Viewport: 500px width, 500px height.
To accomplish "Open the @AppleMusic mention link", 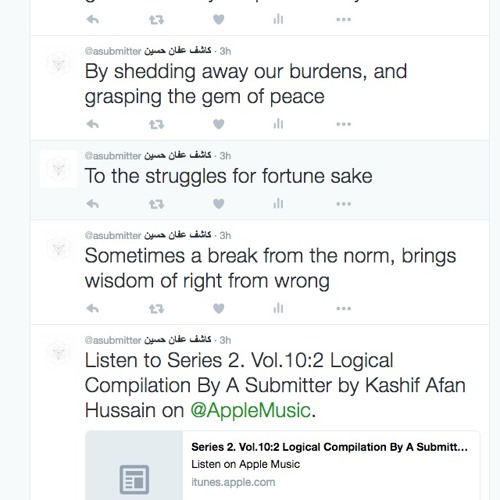I will [x=251, y=410].
